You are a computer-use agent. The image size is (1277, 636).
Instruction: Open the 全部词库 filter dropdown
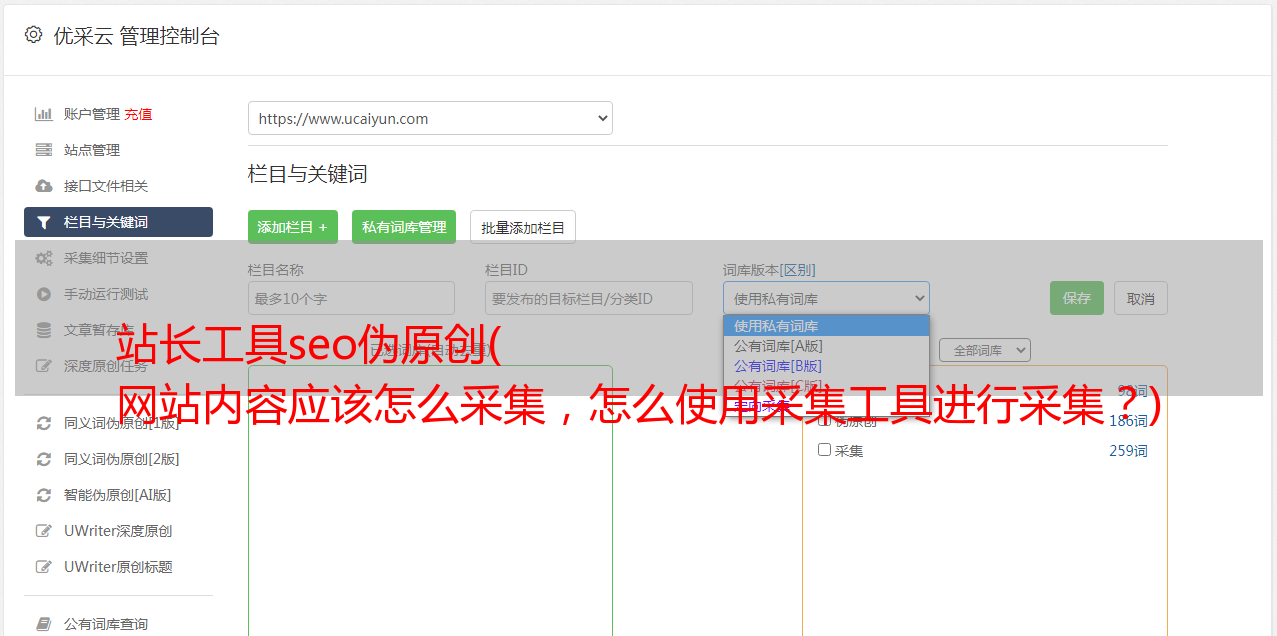point(984,350)
